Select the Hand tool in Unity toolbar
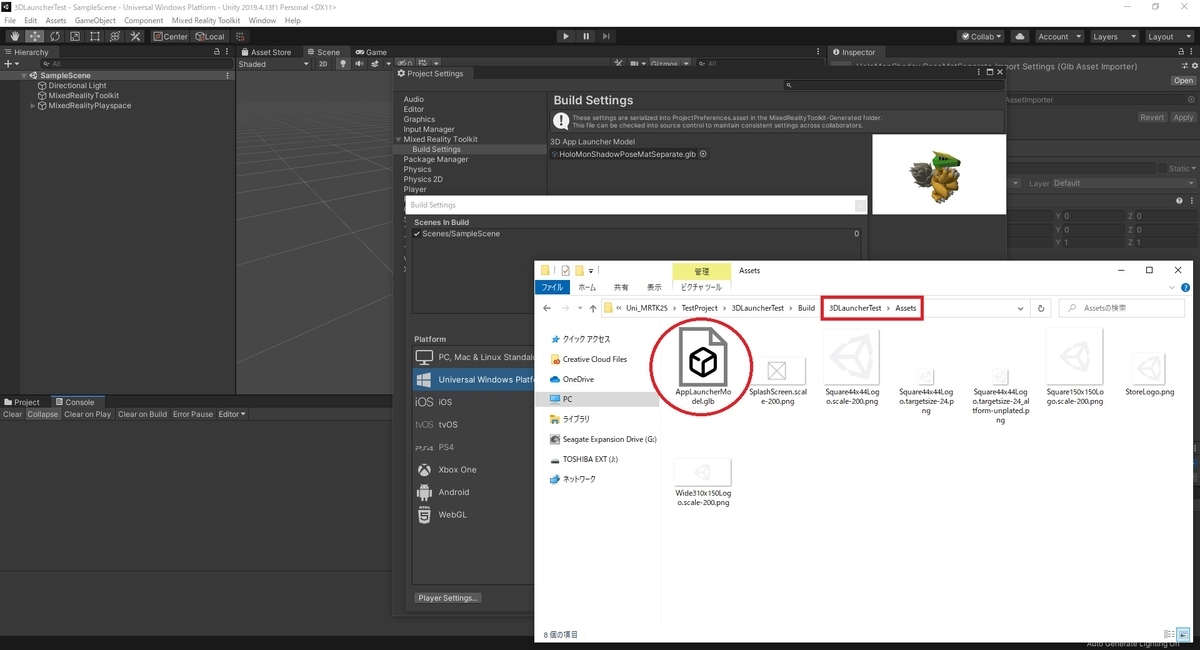 14,36
